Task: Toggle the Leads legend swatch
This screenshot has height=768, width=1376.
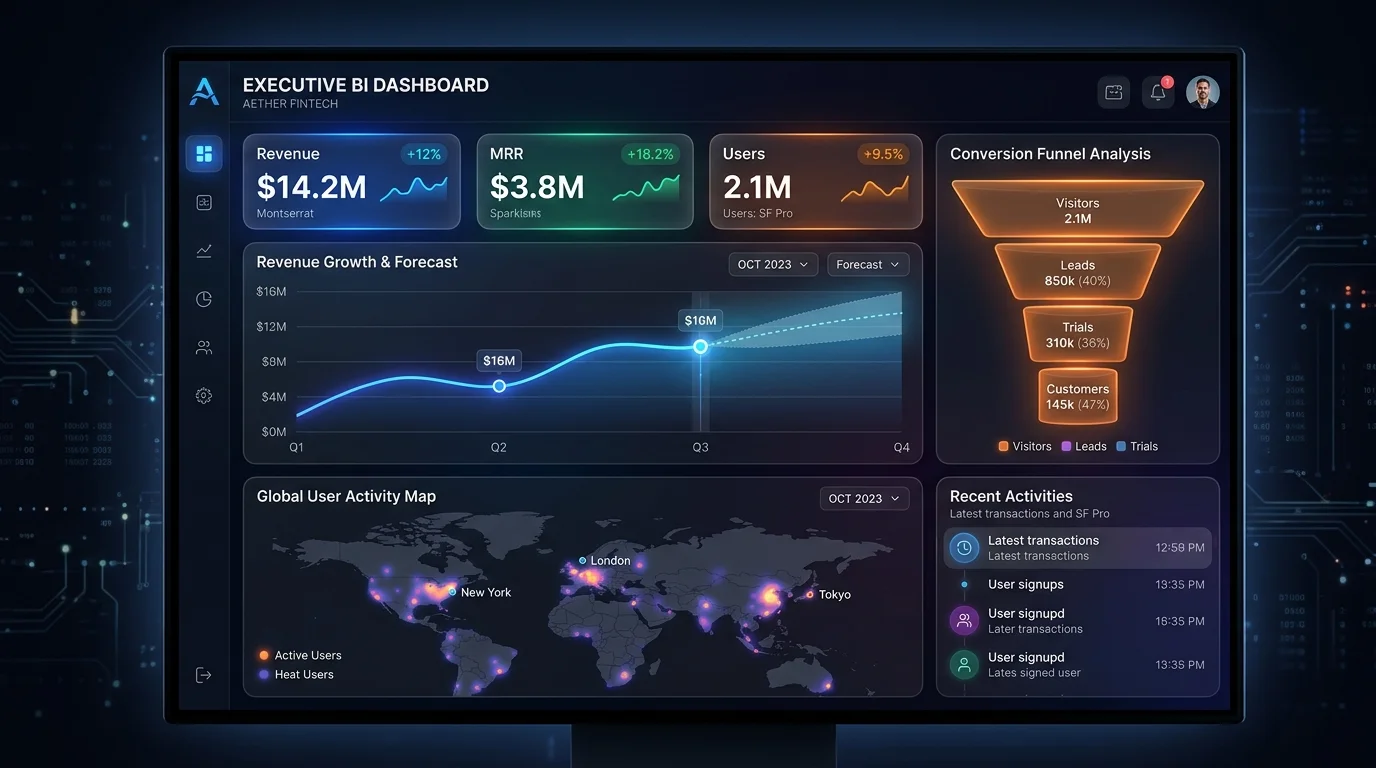Action: click(1066, 447)
